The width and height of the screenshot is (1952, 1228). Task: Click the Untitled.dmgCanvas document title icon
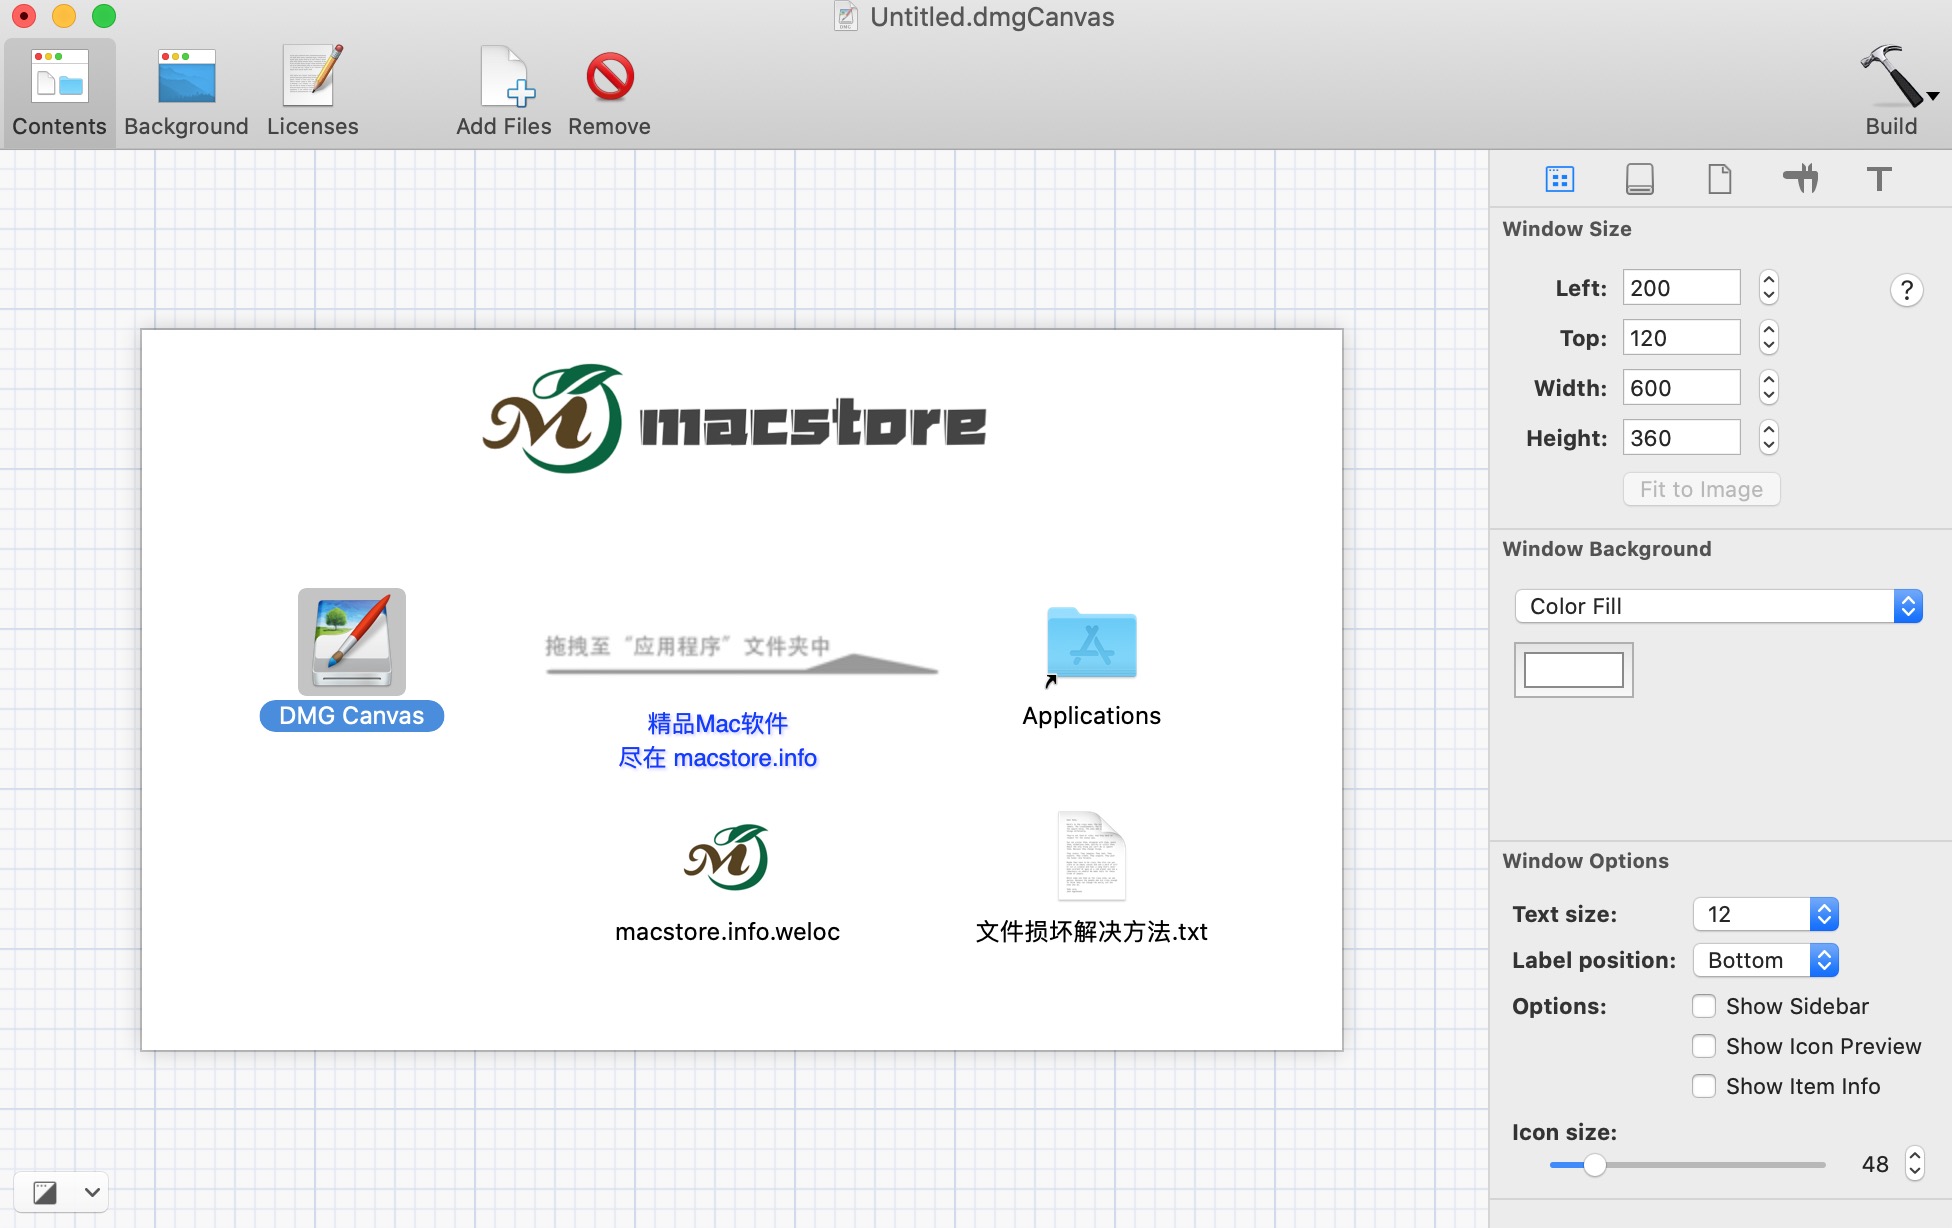tap(846, 16)
